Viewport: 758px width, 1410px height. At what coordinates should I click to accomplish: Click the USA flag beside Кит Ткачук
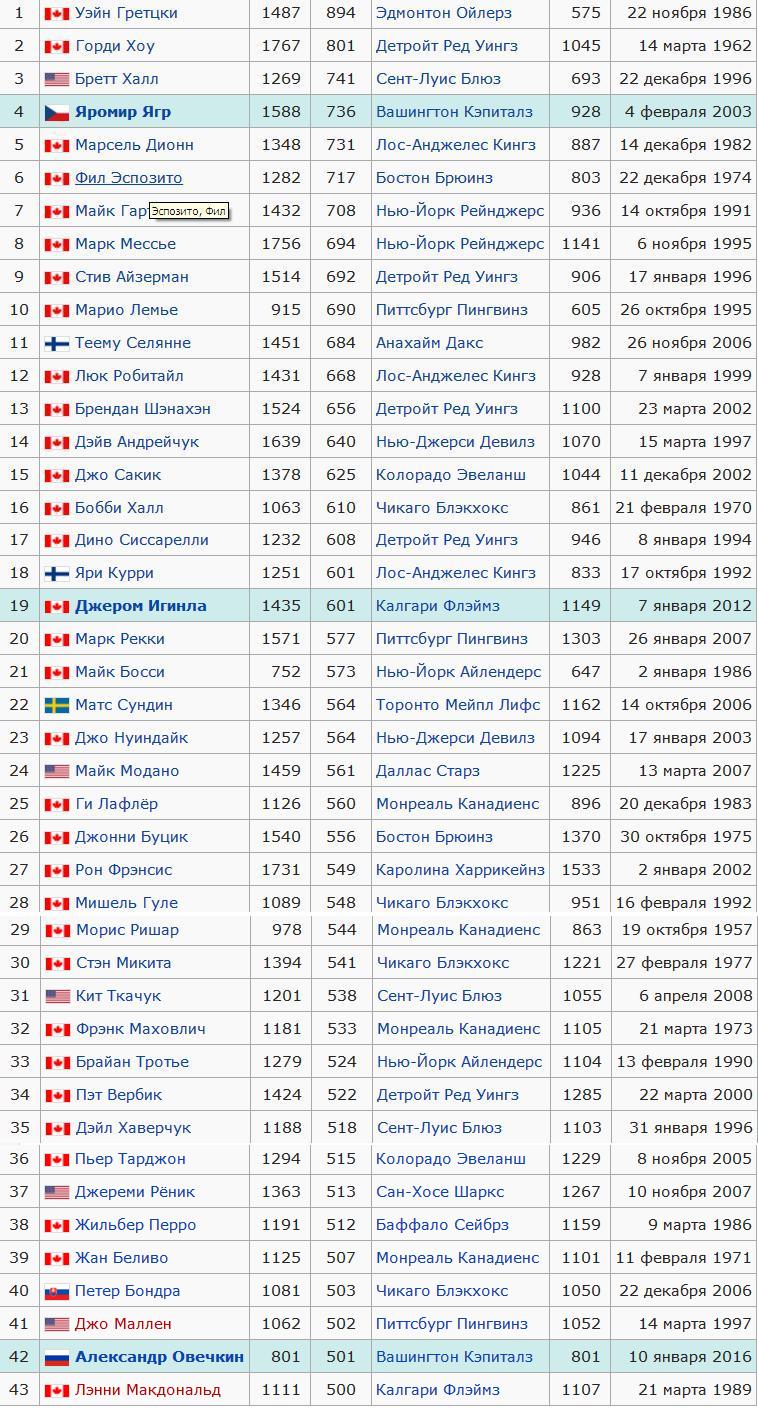click(58, 996)
